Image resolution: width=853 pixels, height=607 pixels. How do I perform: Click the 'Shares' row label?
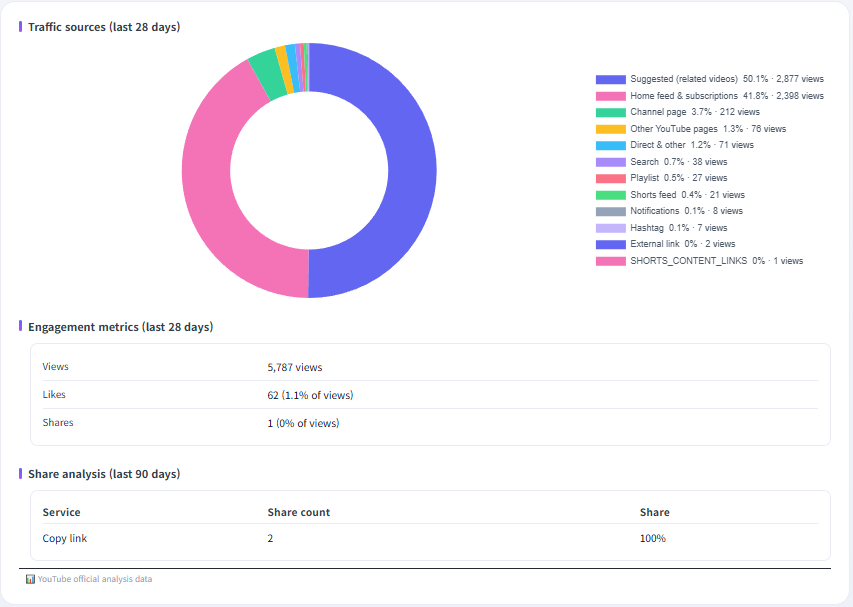click(x=58, y=423)
